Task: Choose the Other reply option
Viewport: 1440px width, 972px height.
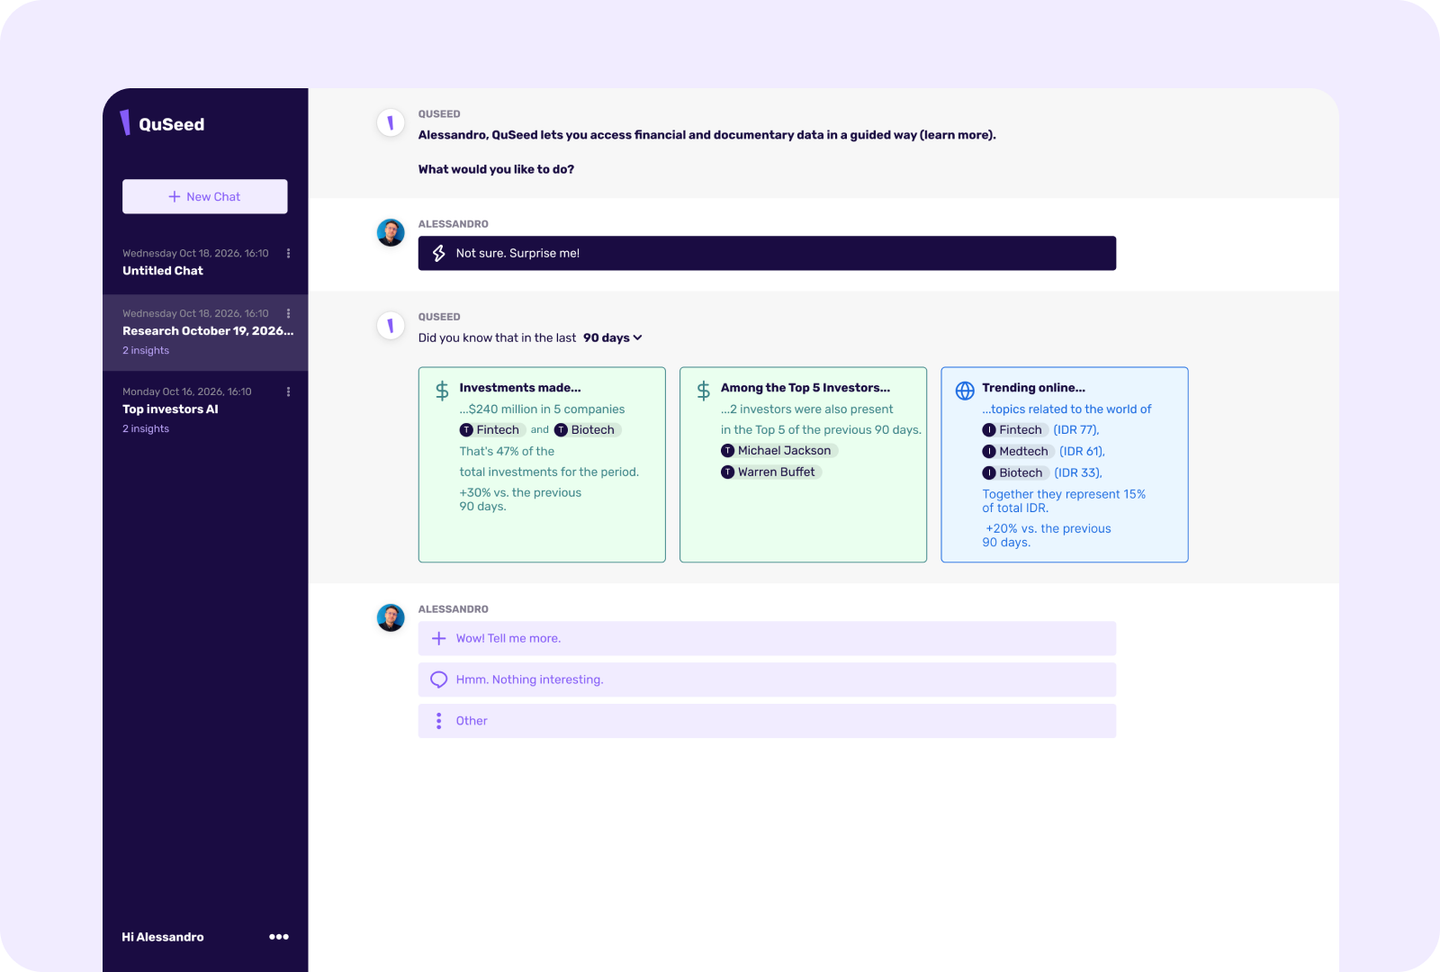Action: click(x=767, y=720)
